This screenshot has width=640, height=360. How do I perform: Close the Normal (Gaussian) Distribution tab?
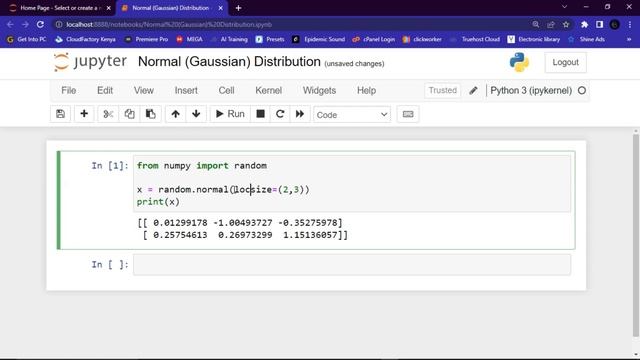click(x=220, y=8)
